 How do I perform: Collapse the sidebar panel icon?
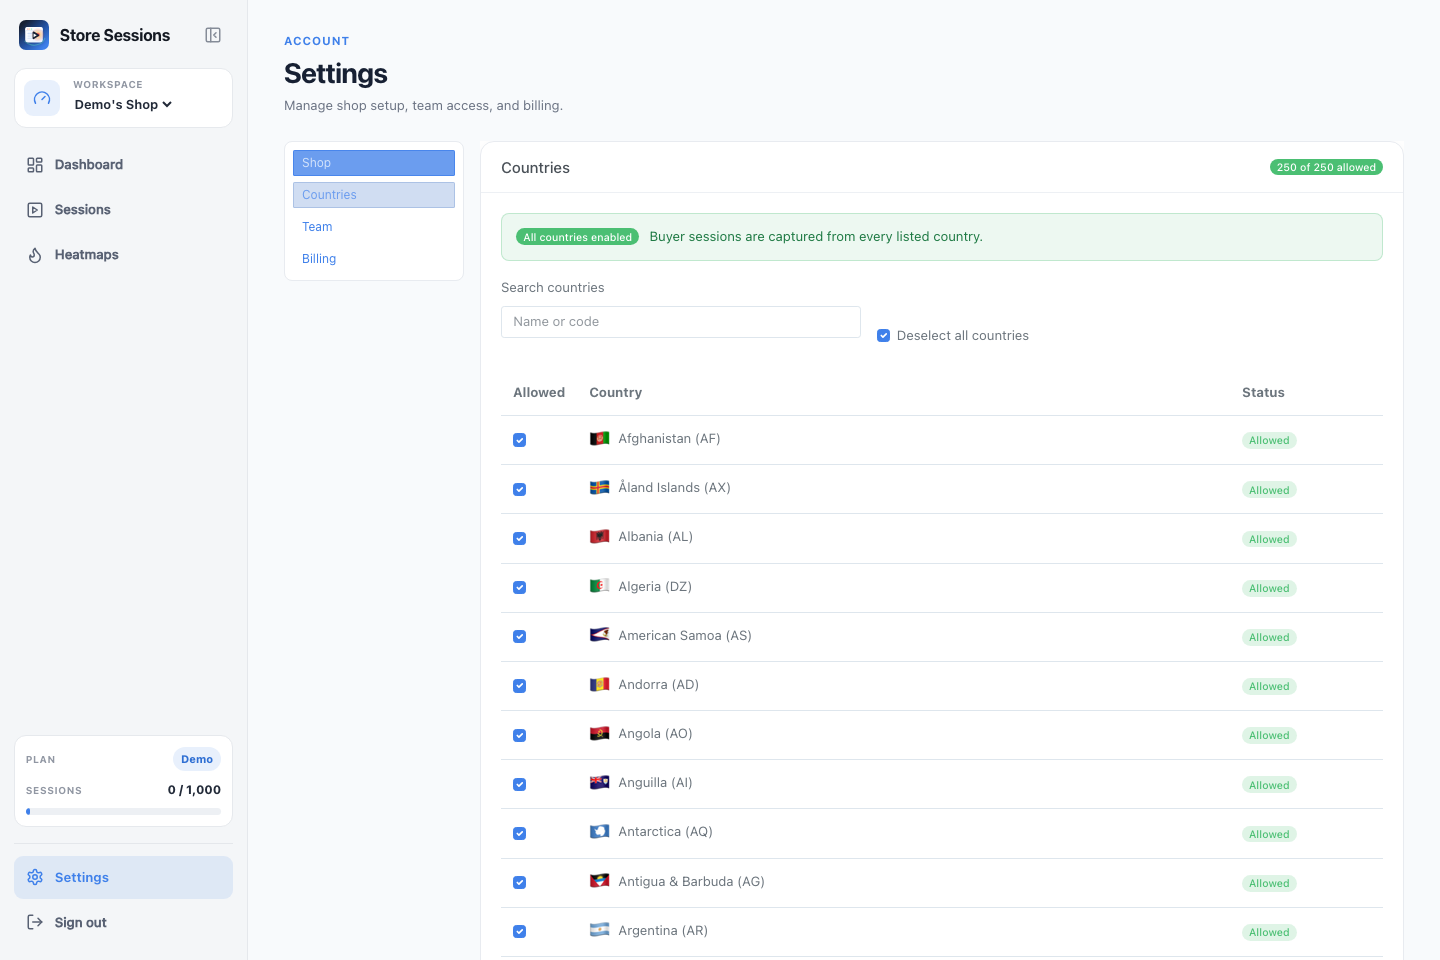213,35
